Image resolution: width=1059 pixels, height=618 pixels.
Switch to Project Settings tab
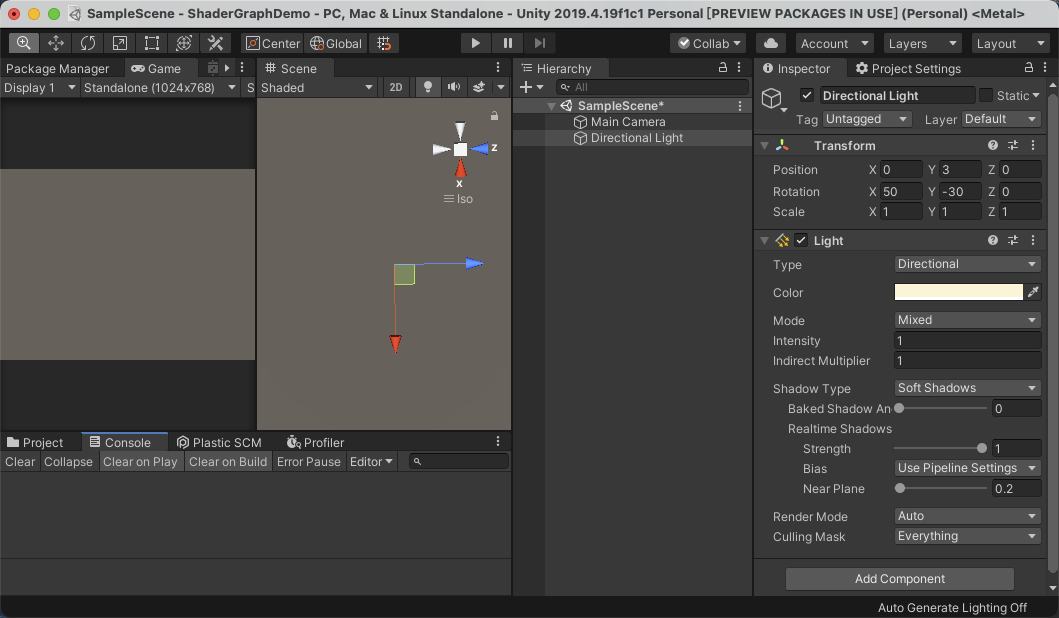(x=908, y=68)
